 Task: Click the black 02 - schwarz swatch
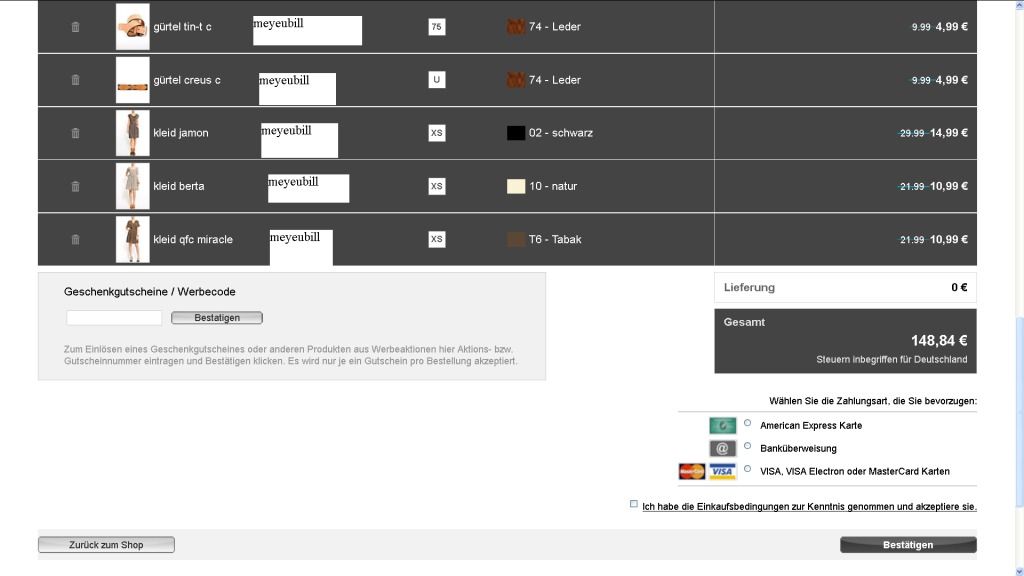point(516,133)
